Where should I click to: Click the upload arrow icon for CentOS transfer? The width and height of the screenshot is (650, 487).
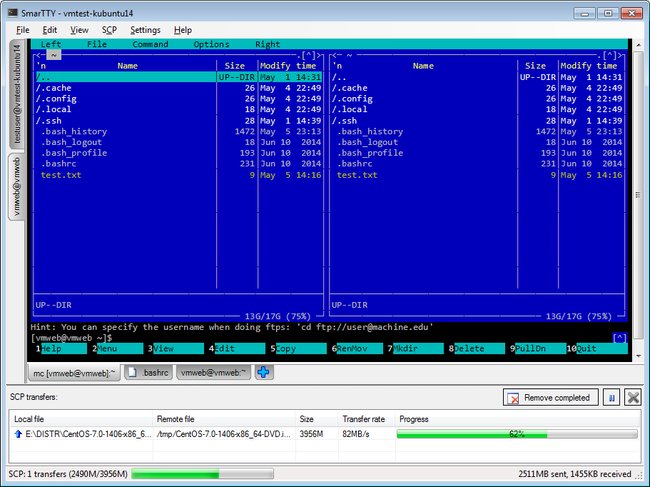coord(18,434)
